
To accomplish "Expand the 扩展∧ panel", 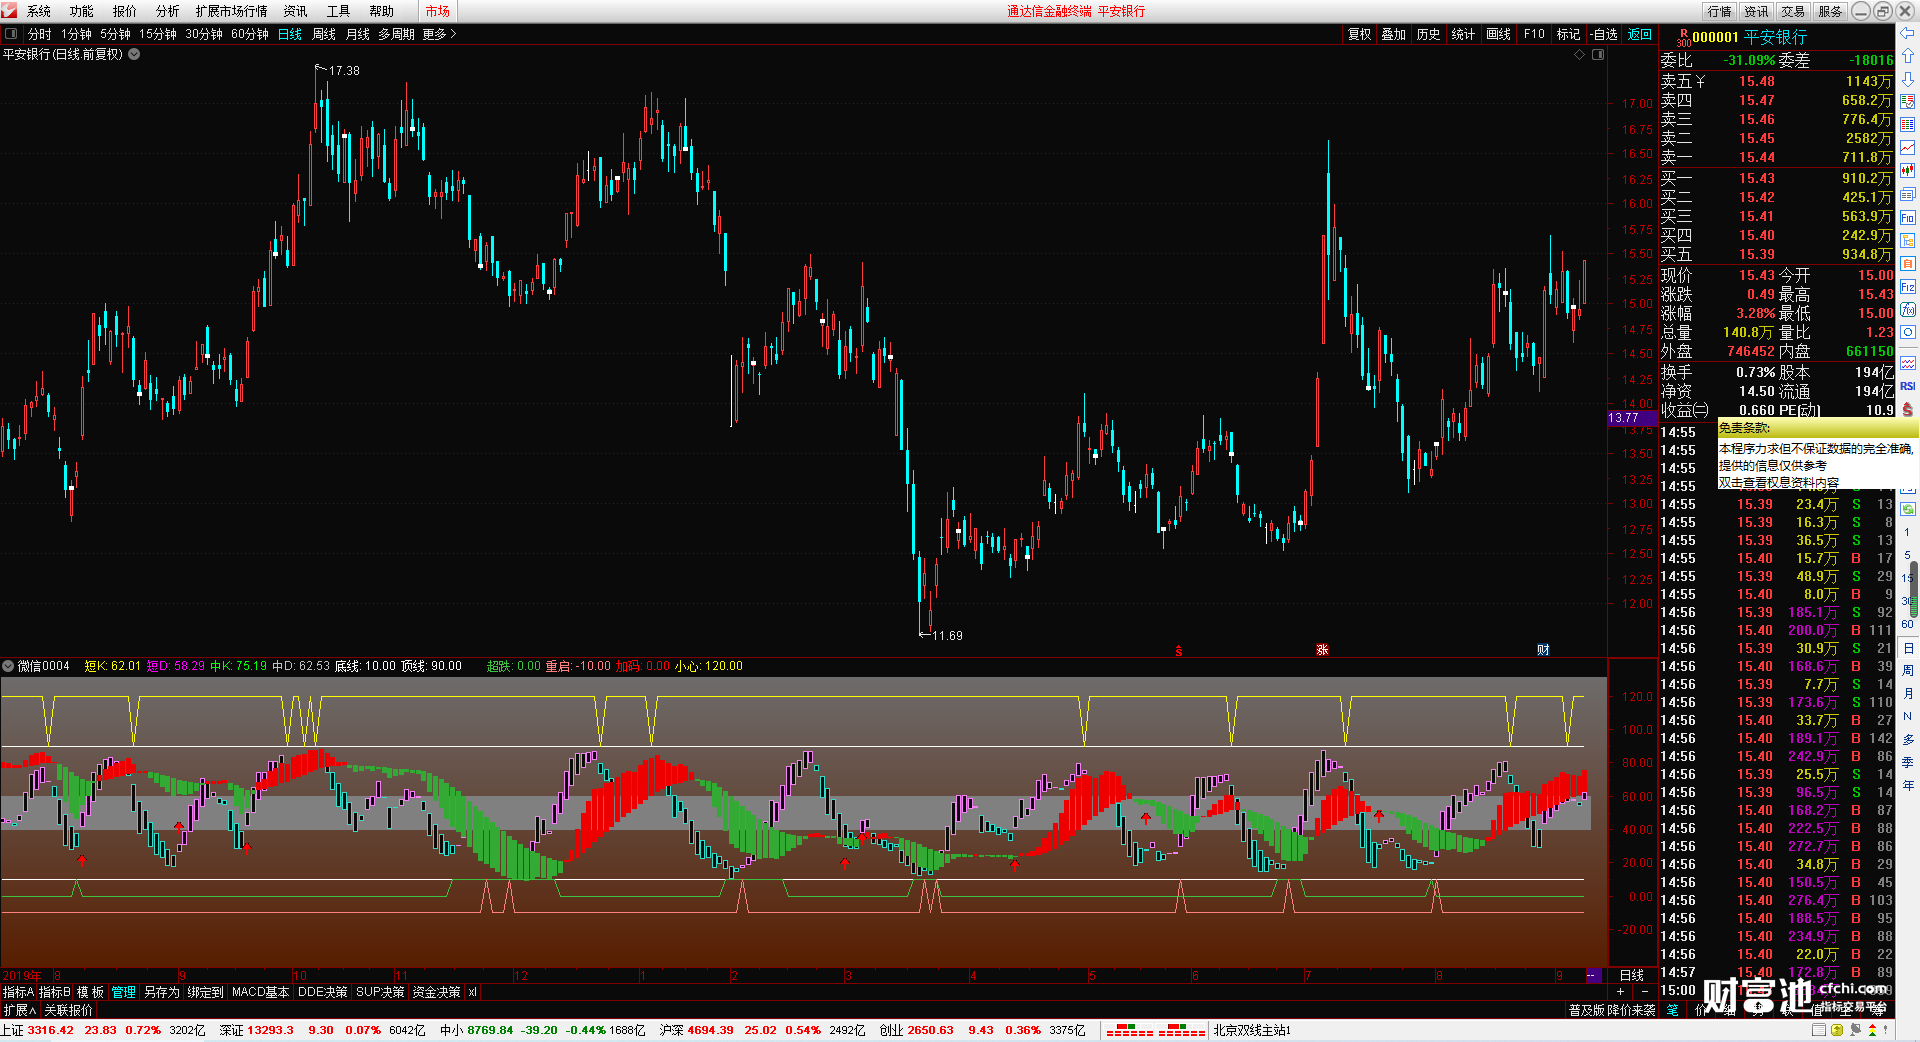I will (x=20, y=1010).
